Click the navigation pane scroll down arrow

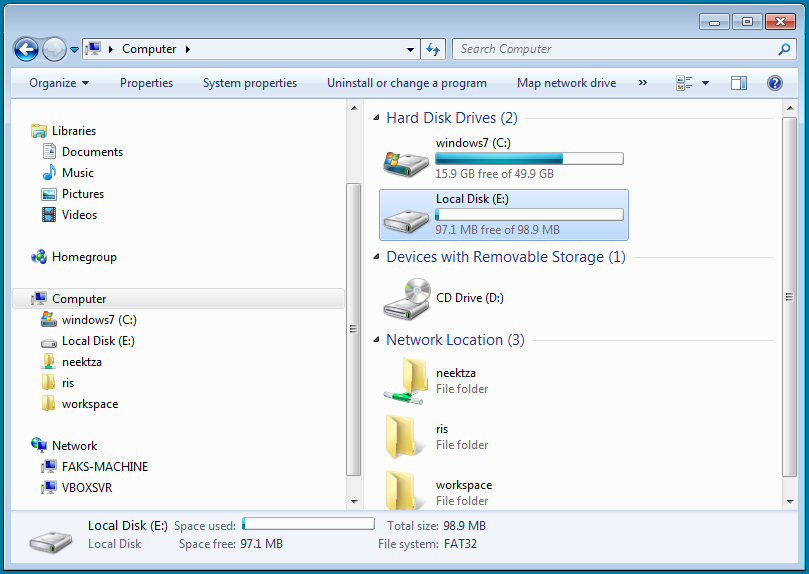pos(354,501)
